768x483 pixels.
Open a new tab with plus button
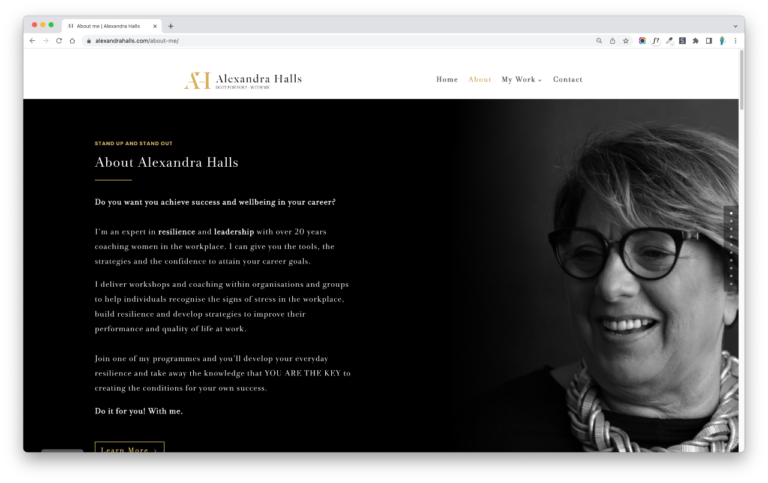170,26
